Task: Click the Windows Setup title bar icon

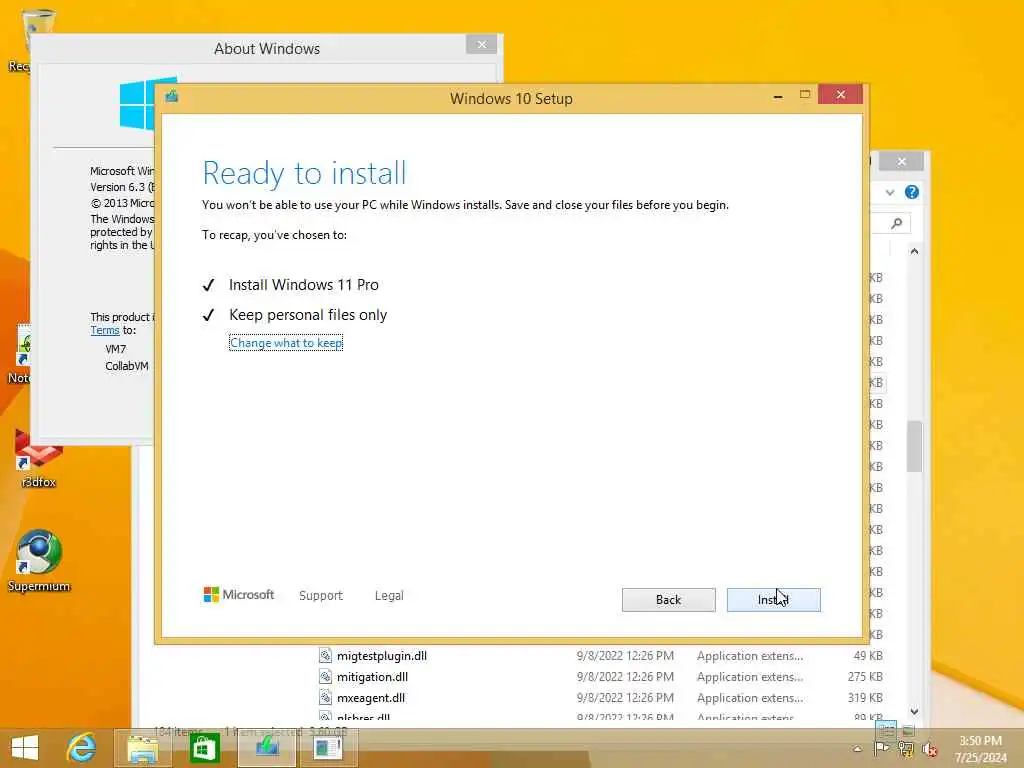Action: point(172,97)
